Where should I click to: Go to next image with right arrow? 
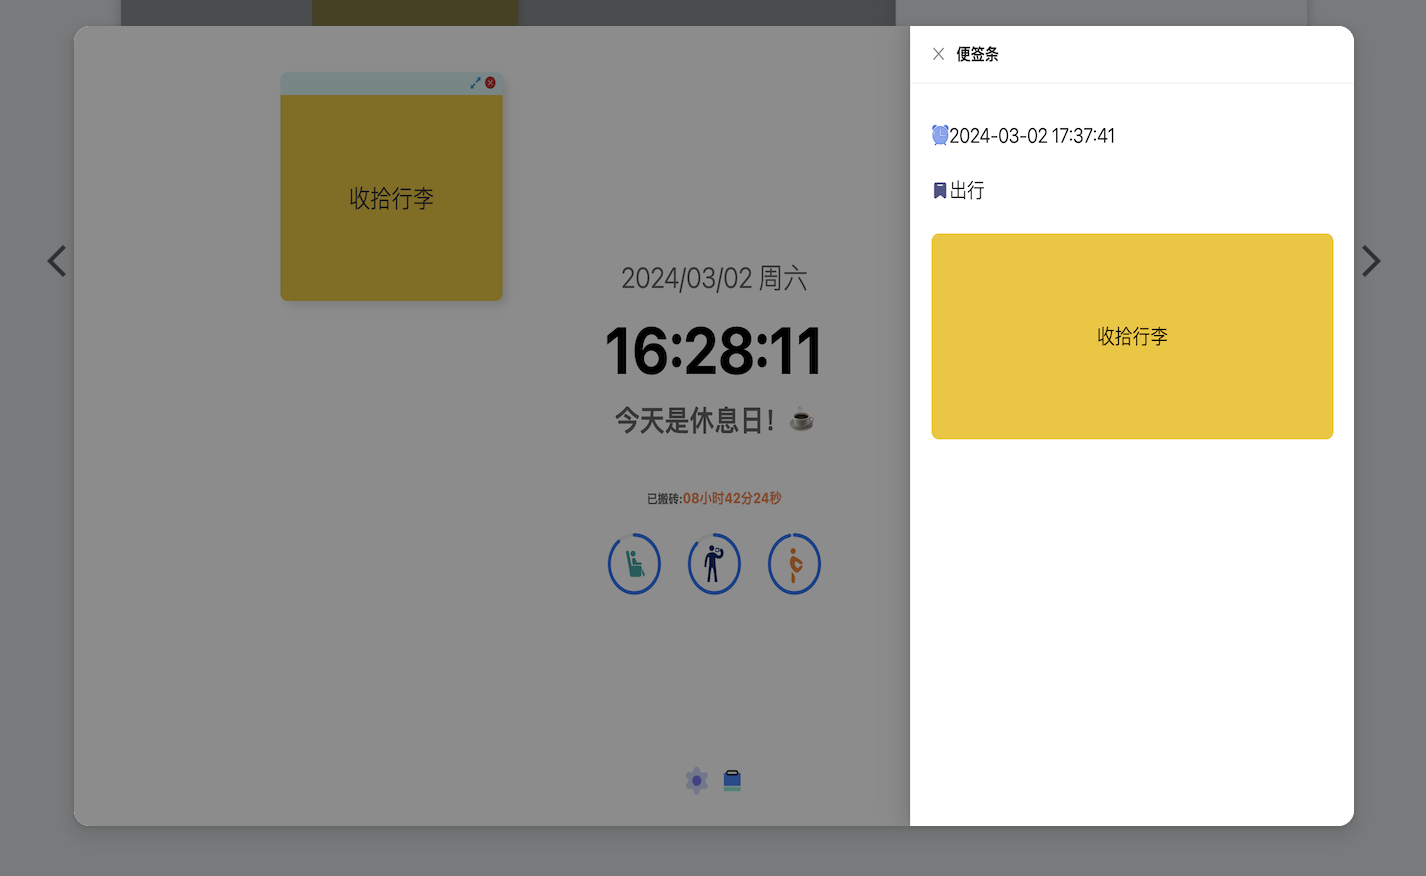click(1370, 261)
